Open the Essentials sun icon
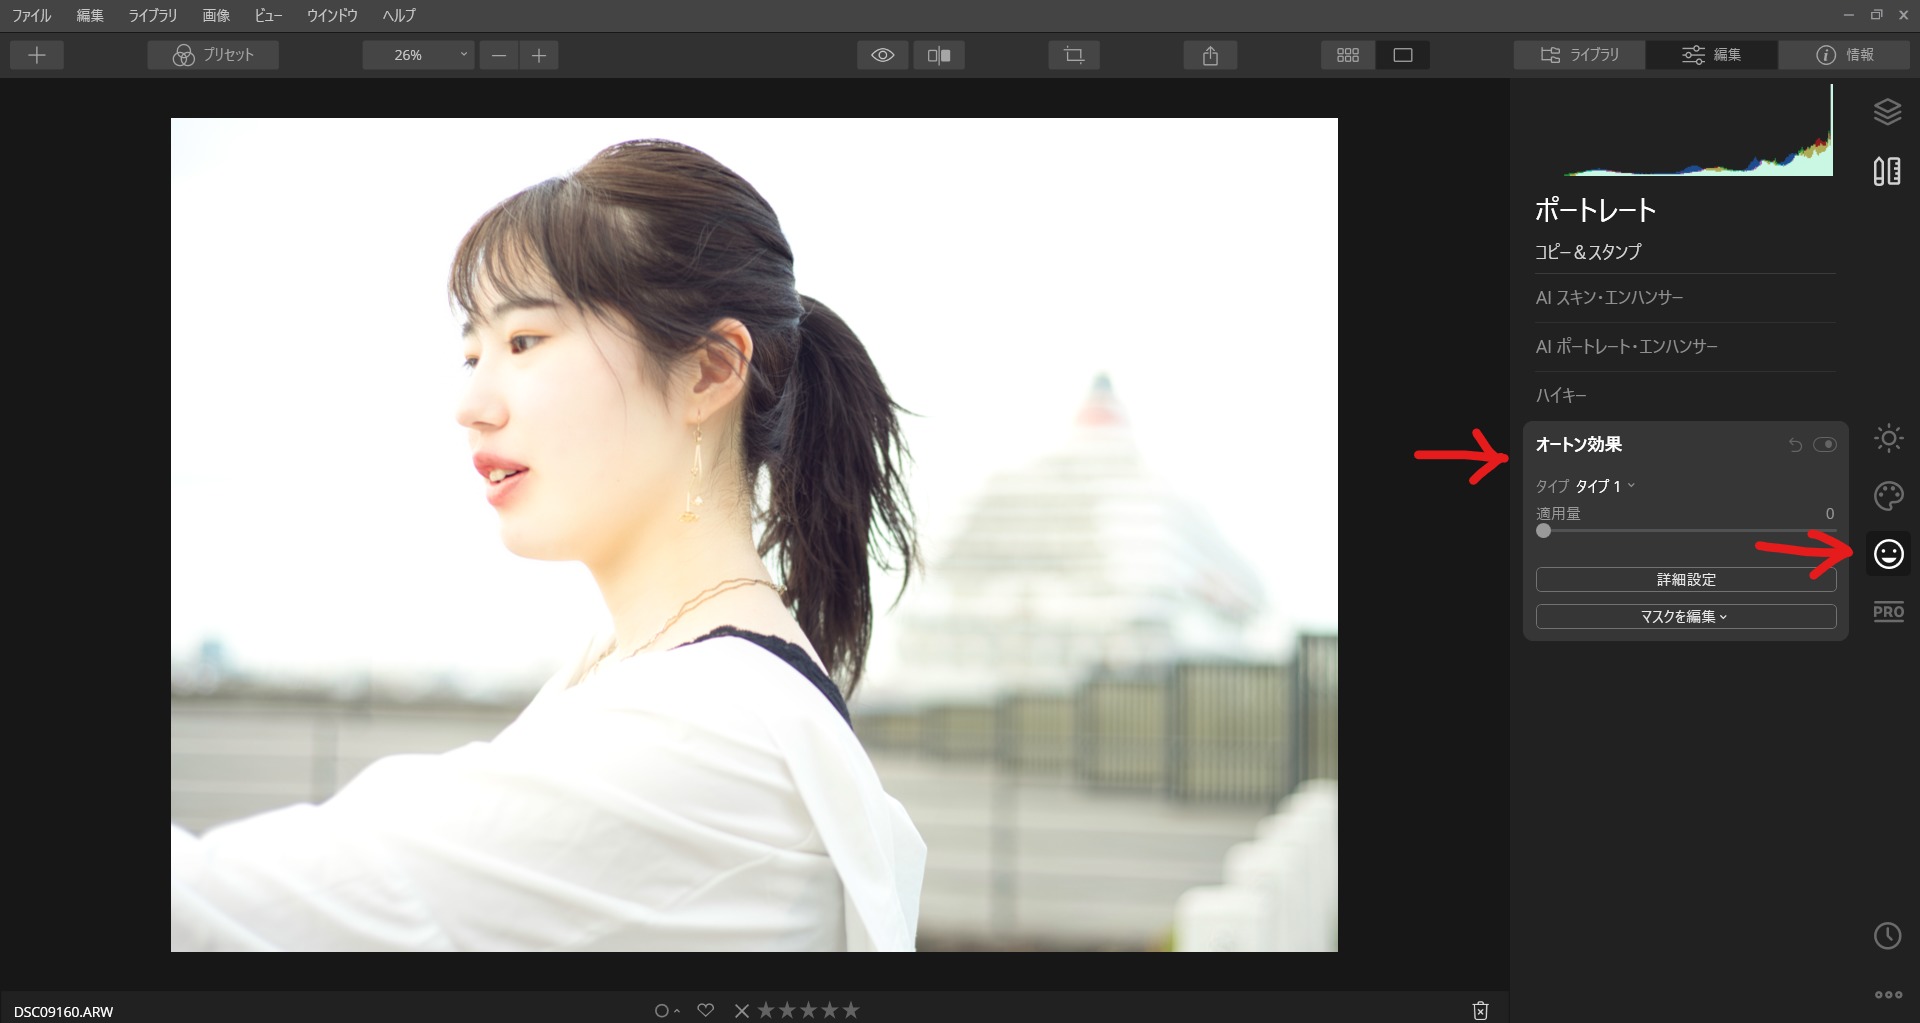This screenshot has height=1023, width=1920. [x=1888, y=438]
